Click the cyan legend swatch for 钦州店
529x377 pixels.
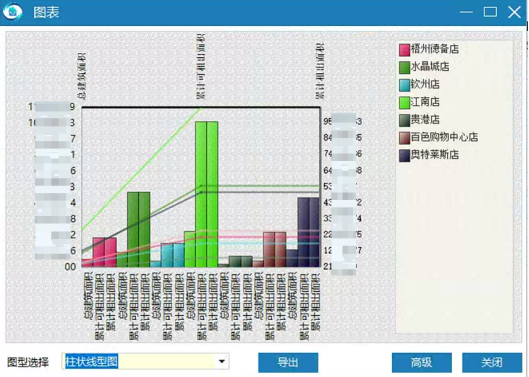point(404,85)
